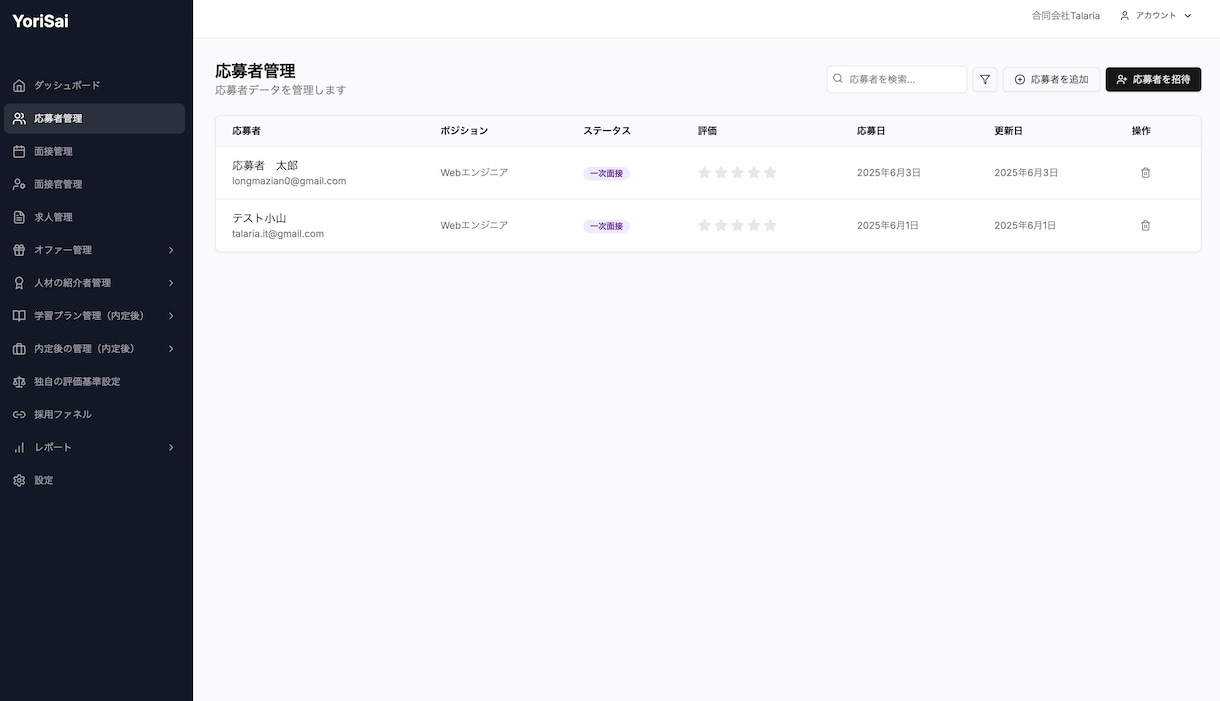Click the 独自の評価基準設定 scale icon
The image size is (1220, 701).
pos(19,381)
